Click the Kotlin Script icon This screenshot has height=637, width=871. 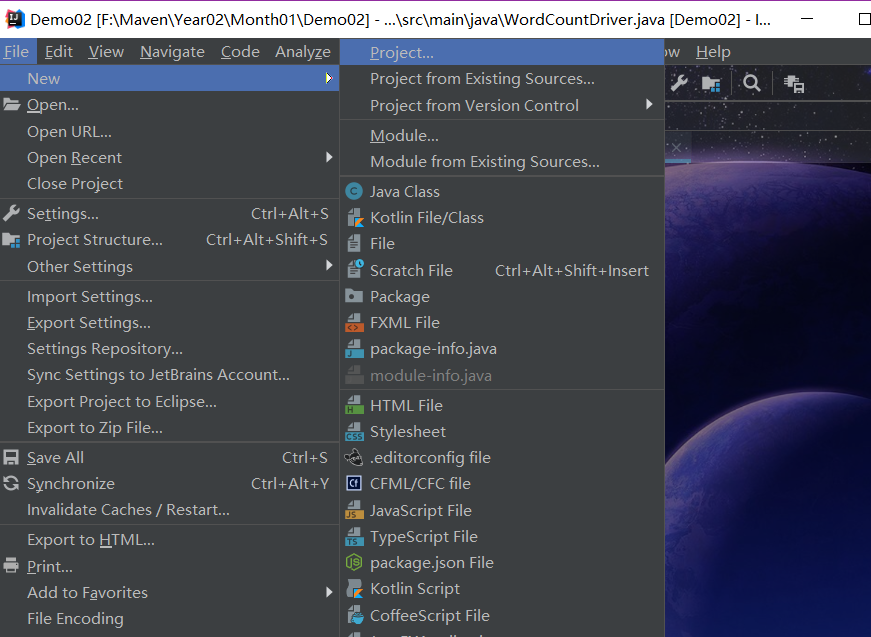tap(354, 589)
